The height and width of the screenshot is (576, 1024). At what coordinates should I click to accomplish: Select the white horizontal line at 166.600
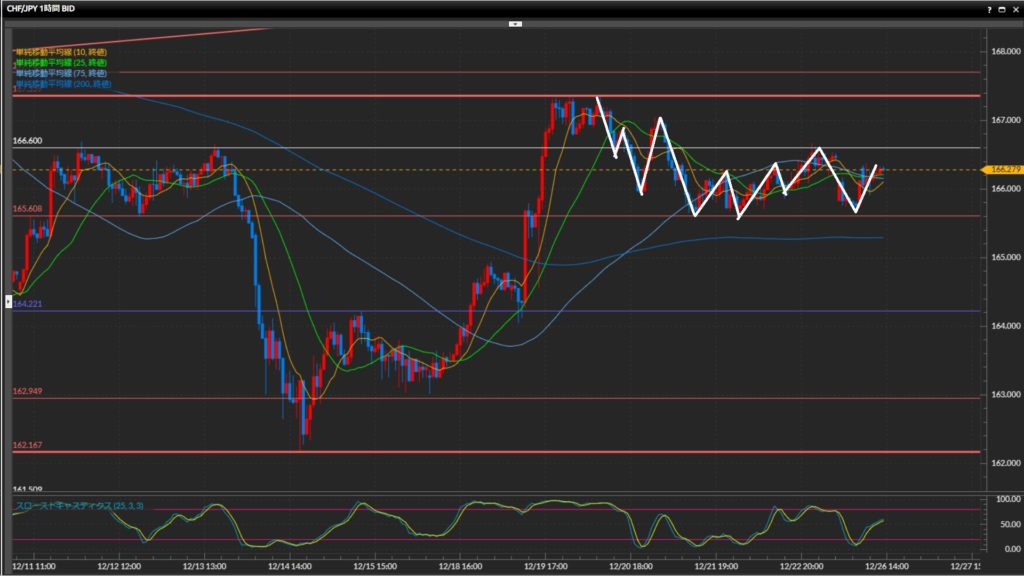click(27, 141)
